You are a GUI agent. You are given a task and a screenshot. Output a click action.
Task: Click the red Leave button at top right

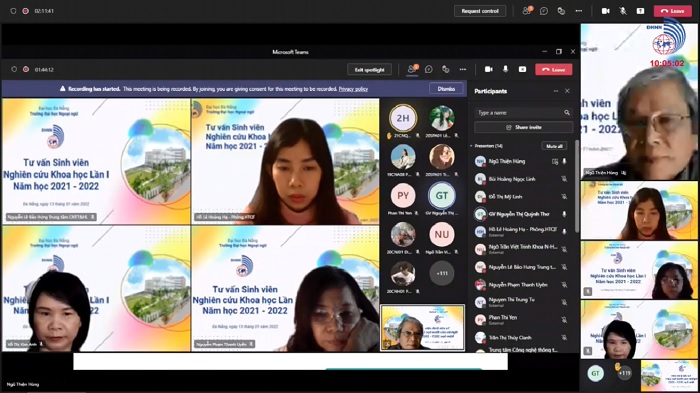click(672, 11)
